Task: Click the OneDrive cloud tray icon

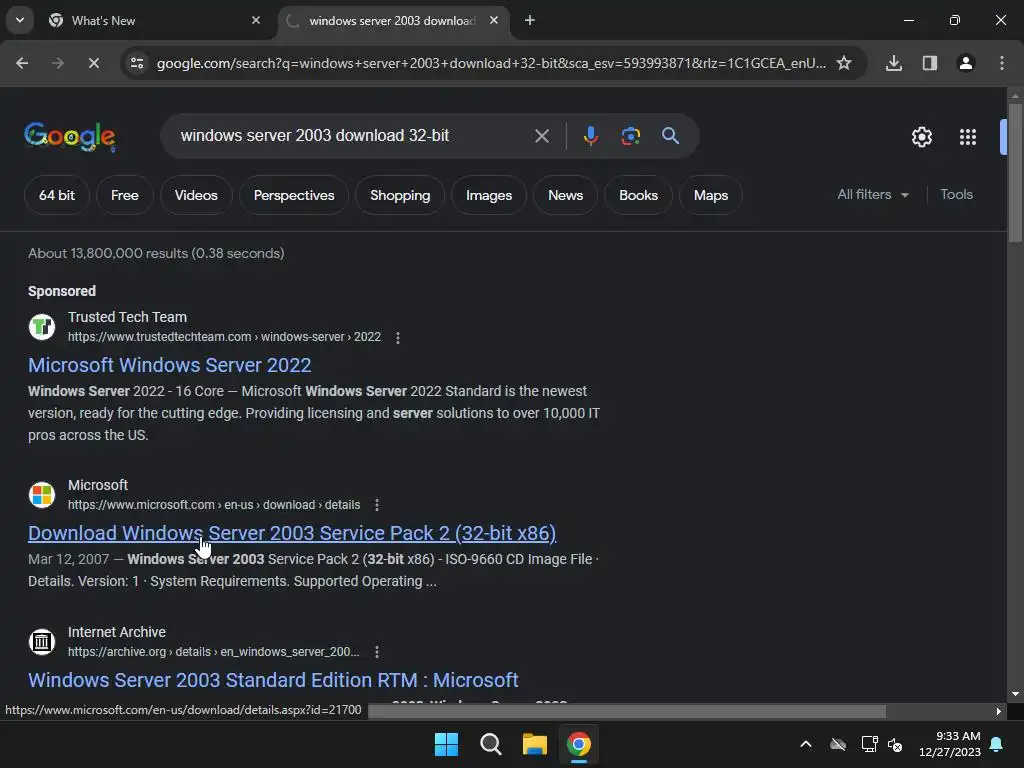Action: (x=838, y=744)
